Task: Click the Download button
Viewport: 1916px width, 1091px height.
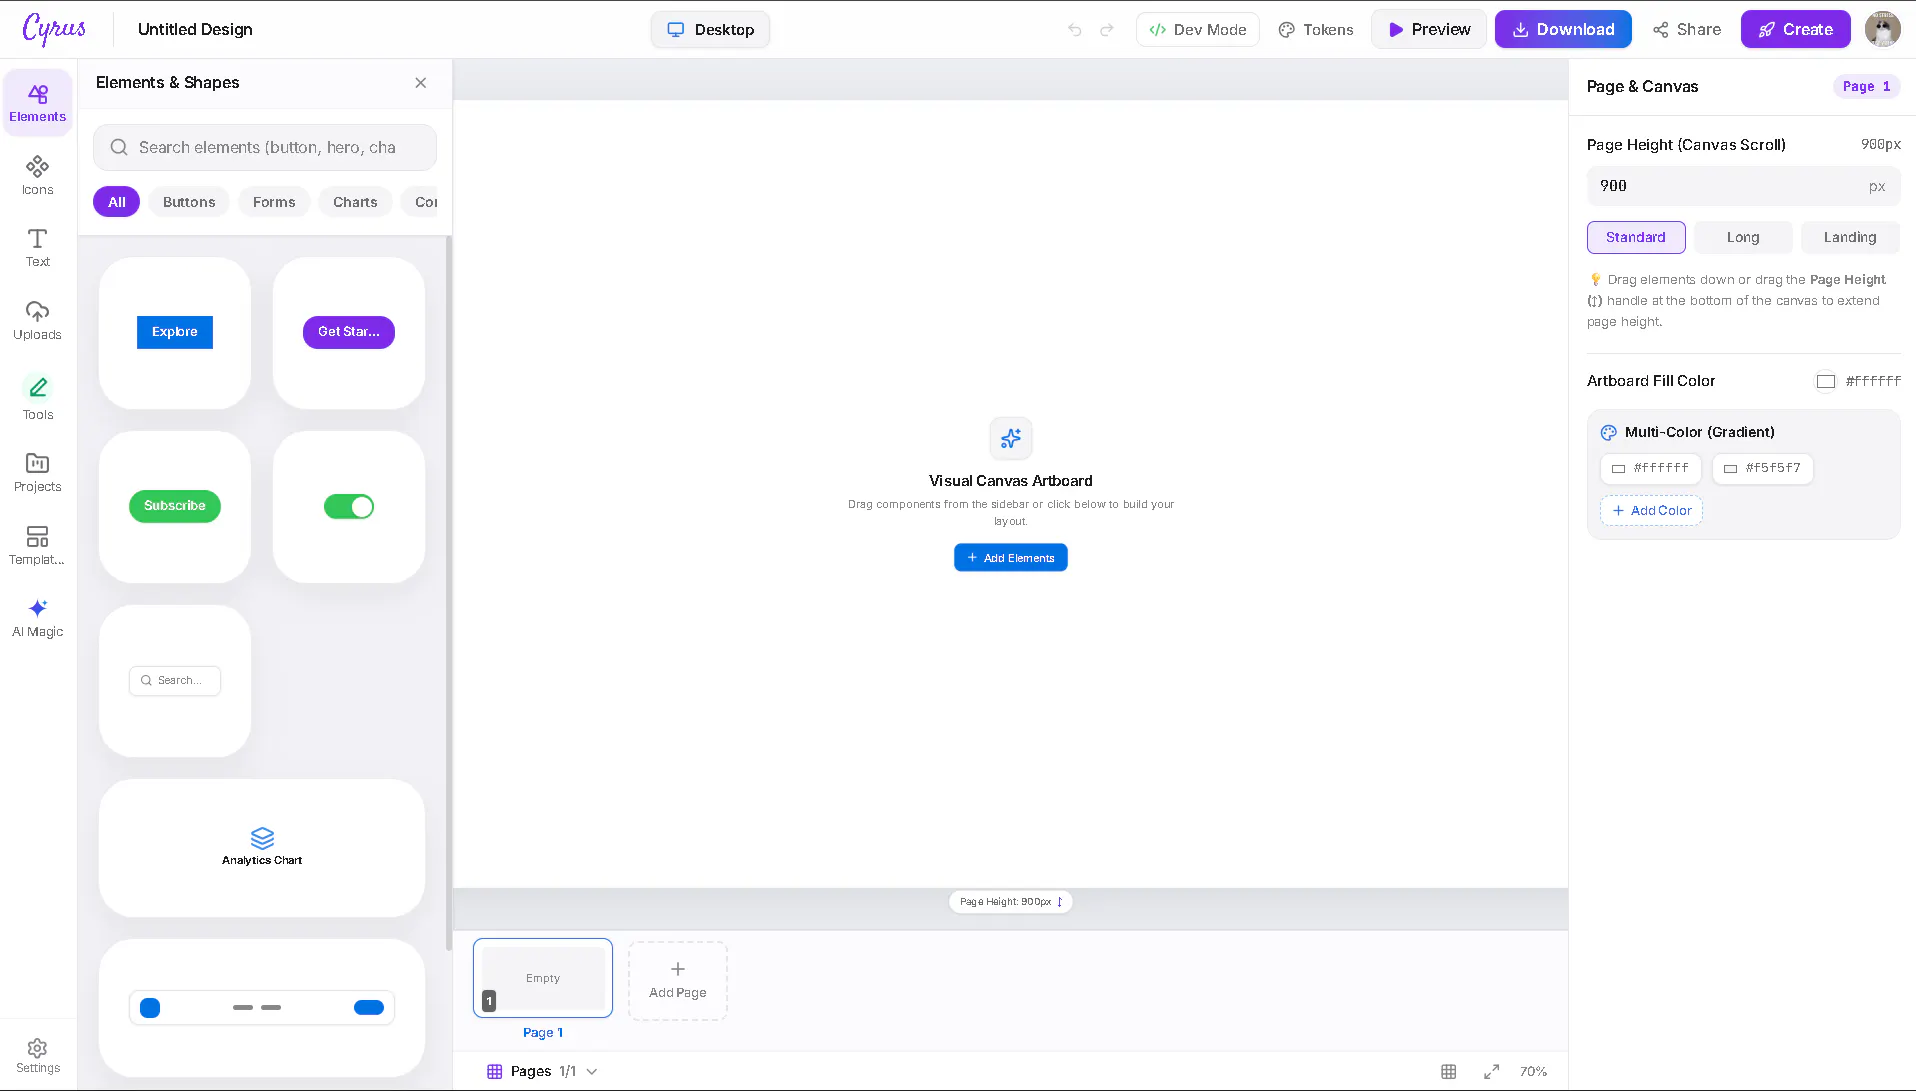Action: click(1563, 30)
